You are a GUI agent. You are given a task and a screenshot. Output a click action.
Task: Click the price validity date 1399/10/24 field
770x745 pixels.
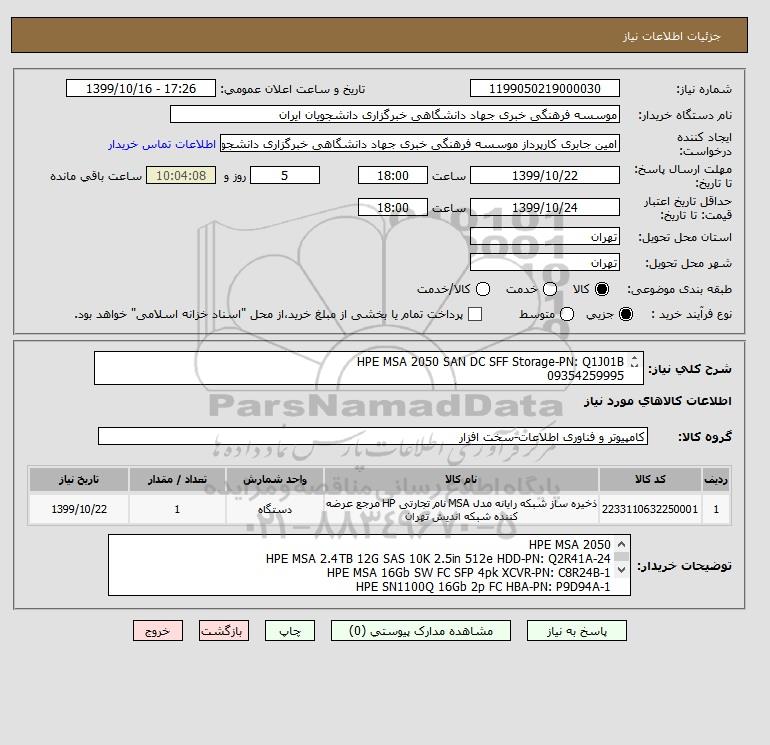pos(545,207)
